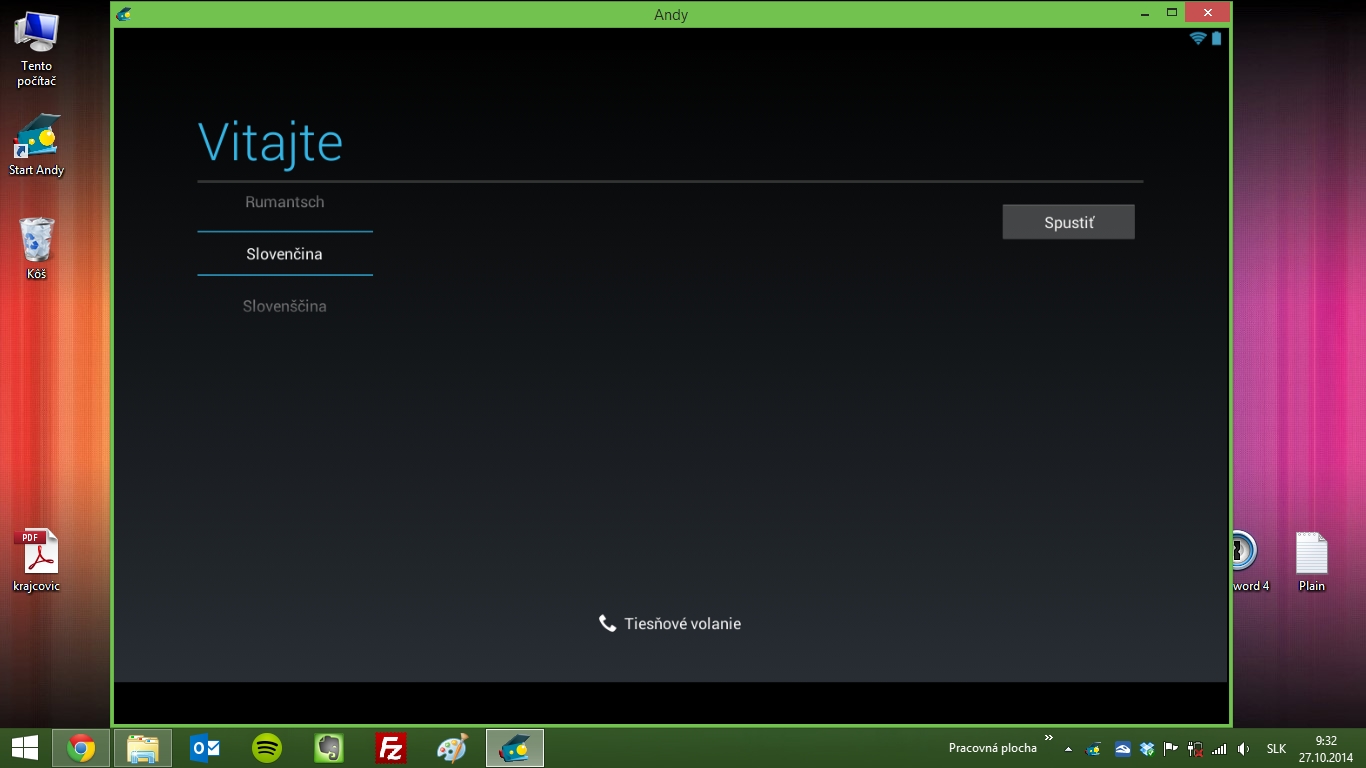
Task: Open the Windows Start button
Action: coord(25,748)
